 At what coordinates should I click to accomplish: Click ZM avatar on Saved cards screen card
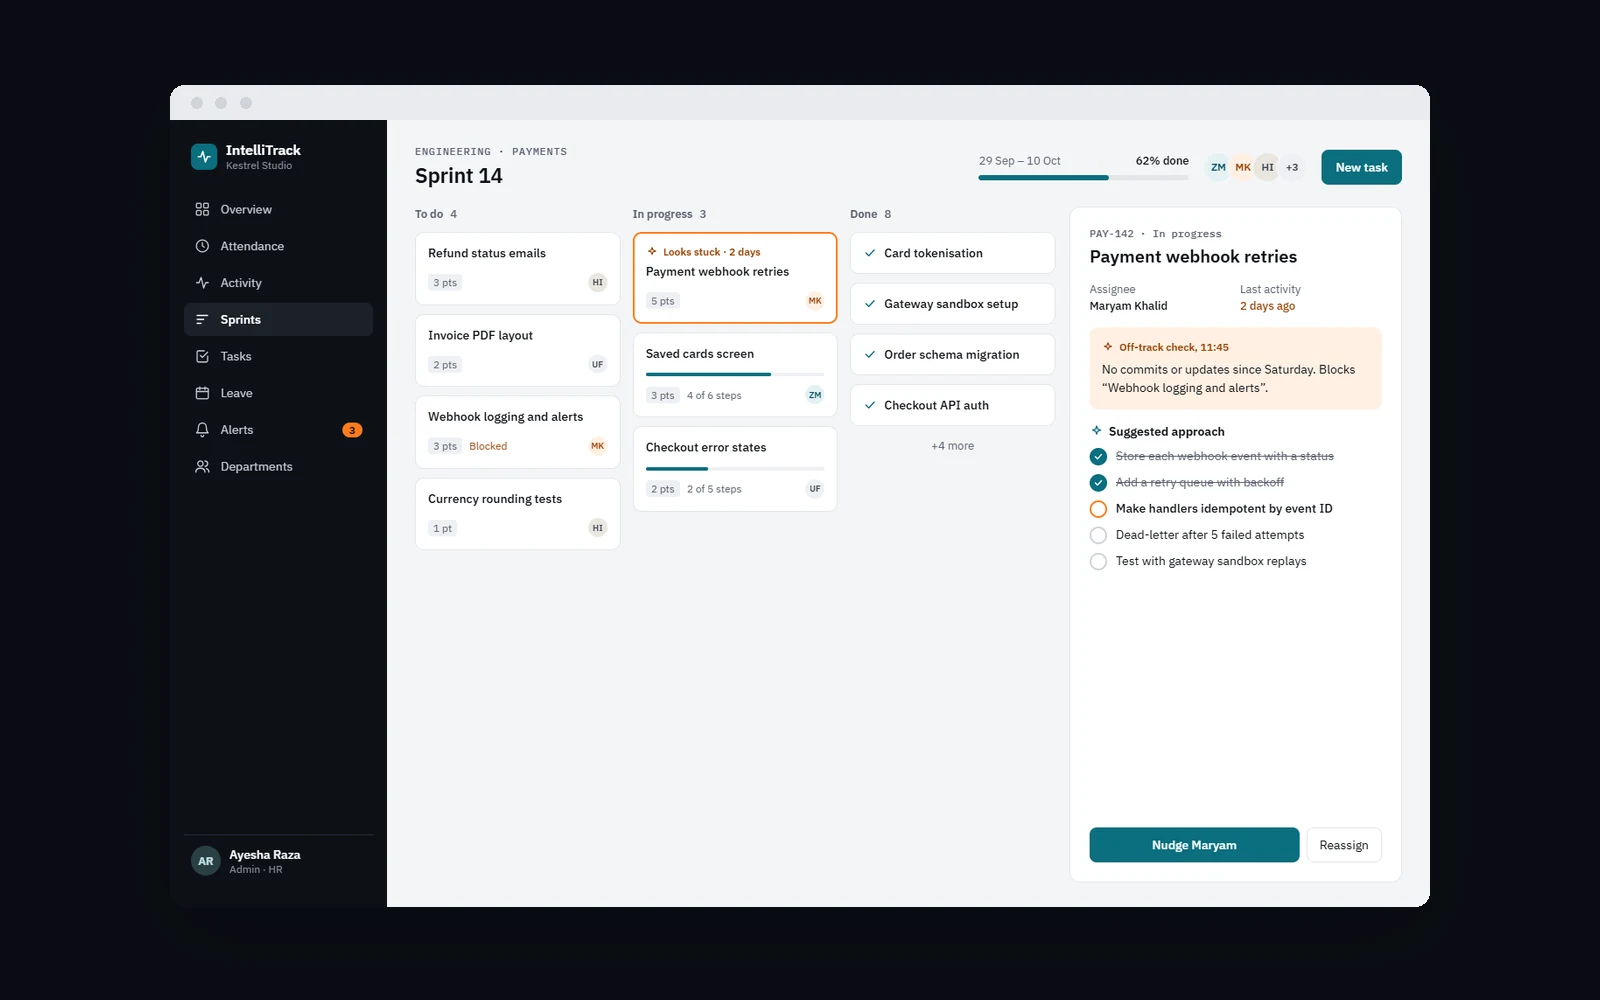click(x=815, y=395)
